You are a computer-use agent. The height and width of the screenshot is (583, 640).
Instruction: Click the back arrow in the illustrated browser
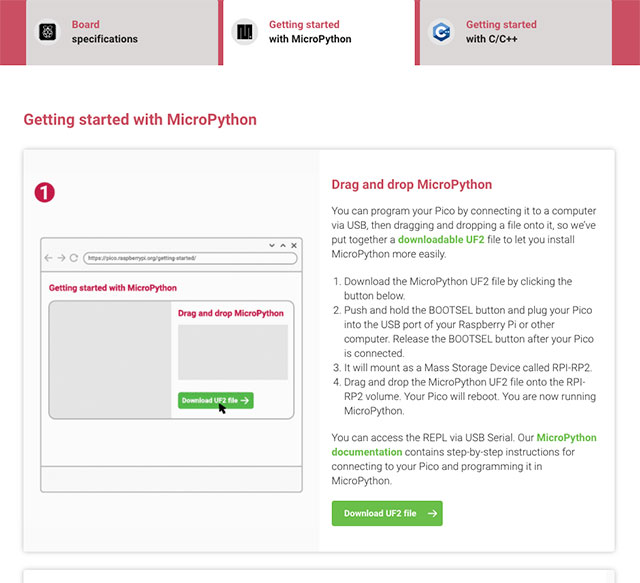(49, 258)
